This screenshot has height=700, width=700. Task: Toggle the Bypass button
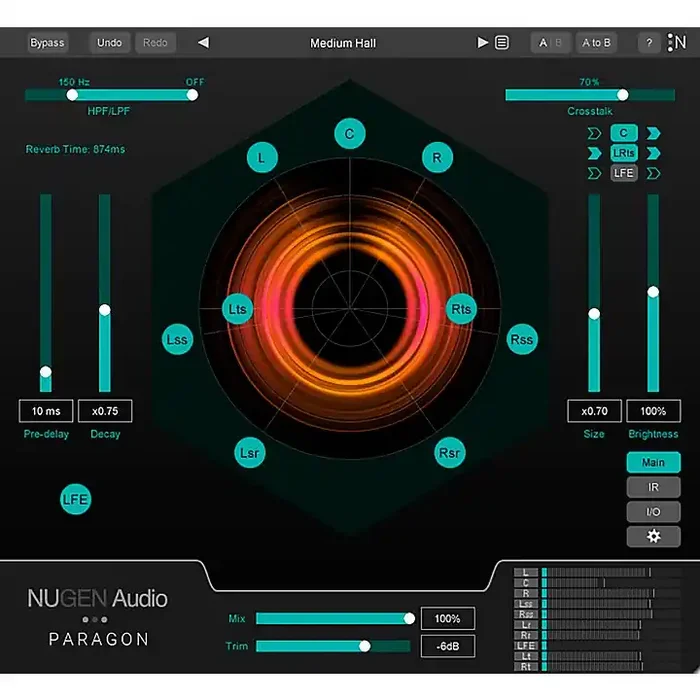47,43
